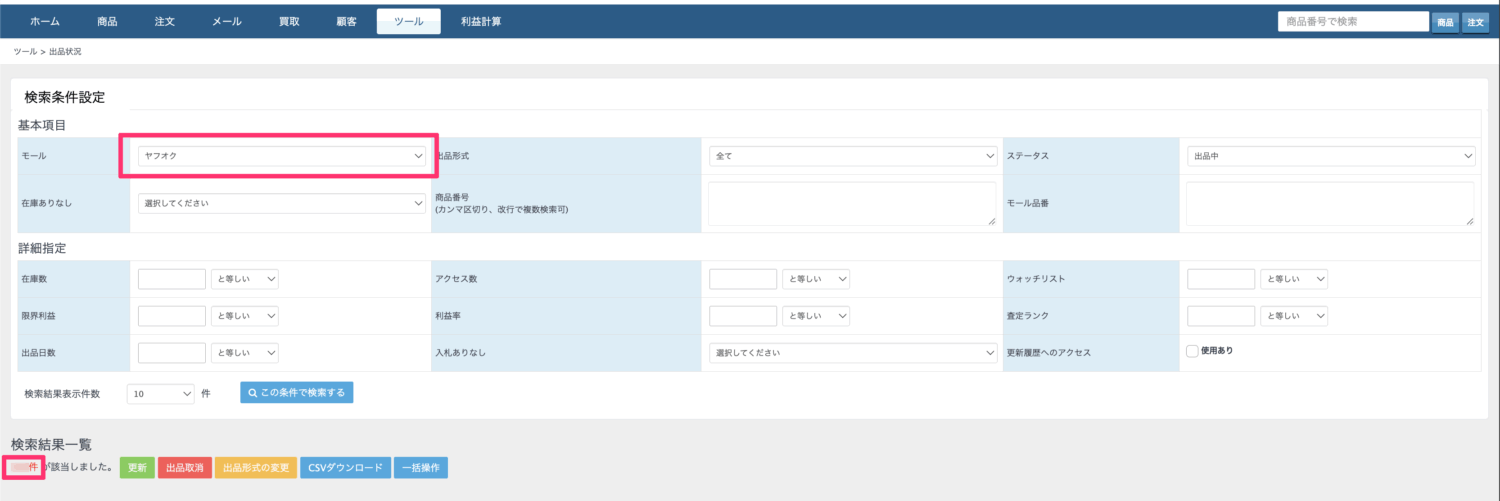Open the 買取 navigation tab
1500x501 pixels.
point(290,21)
